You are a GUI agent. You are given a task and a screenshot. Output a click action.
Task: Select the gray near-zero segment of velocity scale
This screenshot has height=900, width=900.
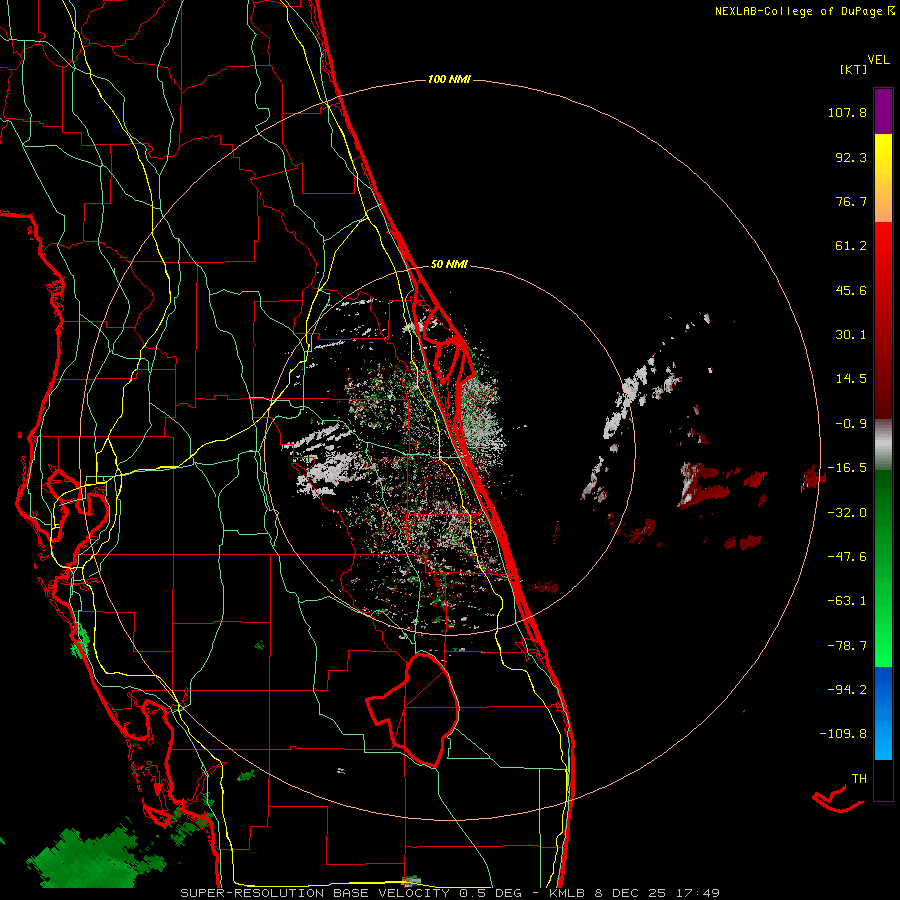point(883,445)
